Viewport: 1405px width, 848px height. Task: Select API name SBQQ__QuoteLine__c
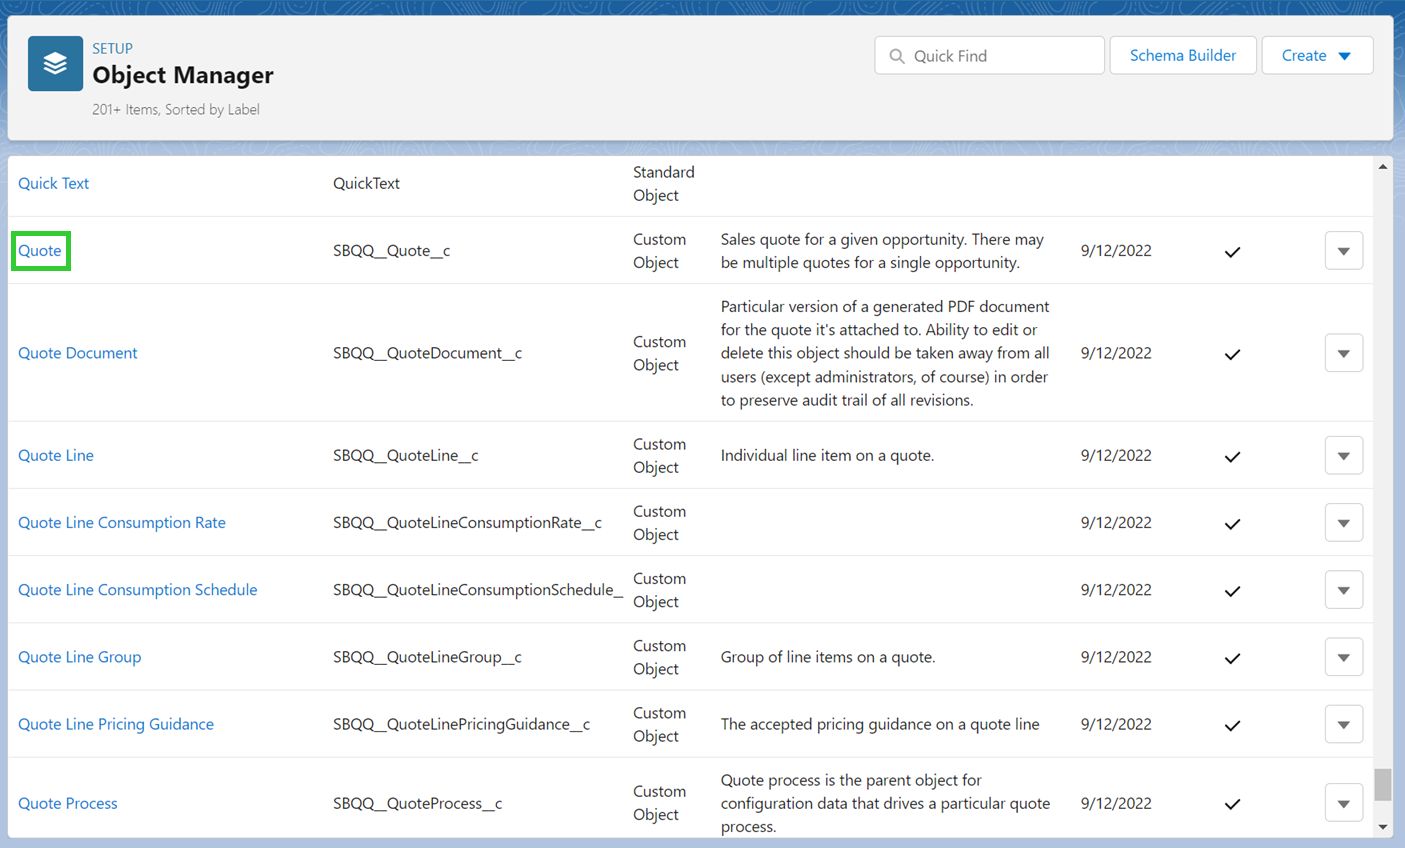point(406,456)
